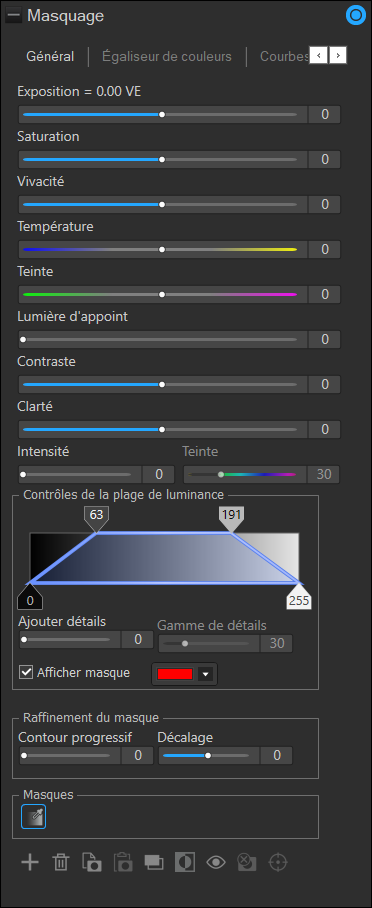Click the Température slider track
Viewport: 372px width, 908px height.
[x=160, y=250]
